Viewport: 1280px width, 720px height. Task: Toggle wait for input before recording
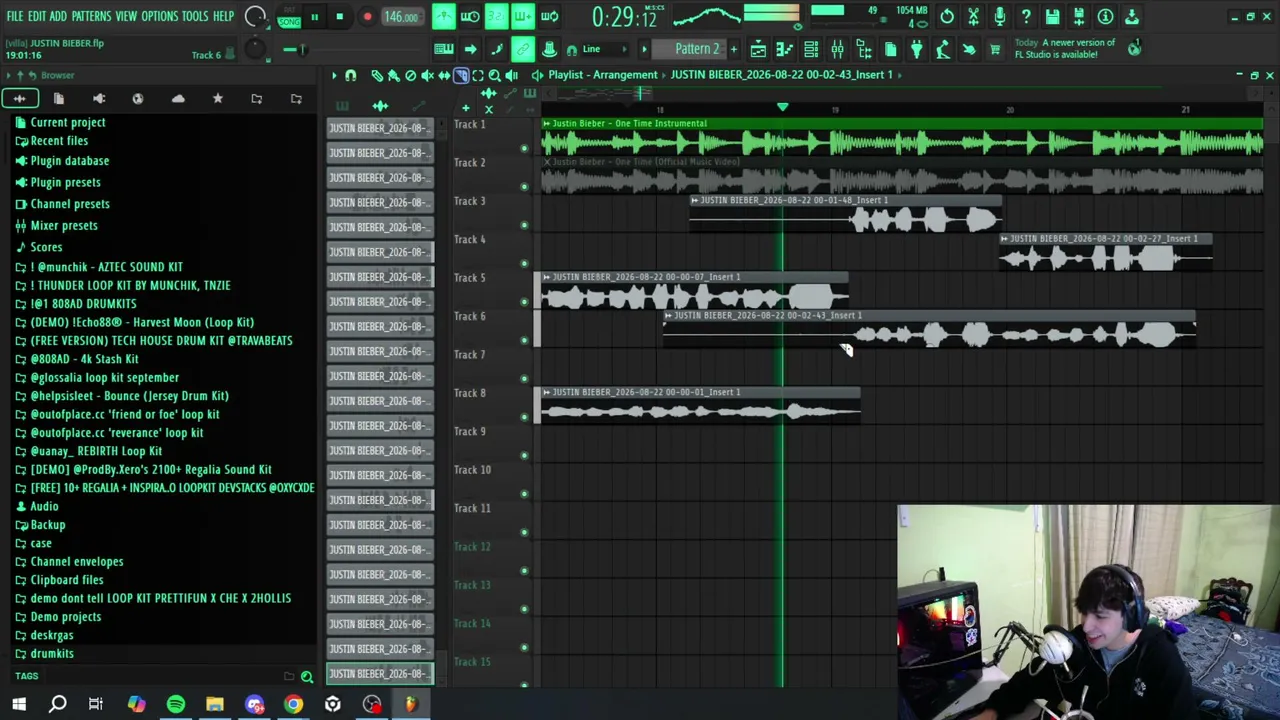pos(469,17)
